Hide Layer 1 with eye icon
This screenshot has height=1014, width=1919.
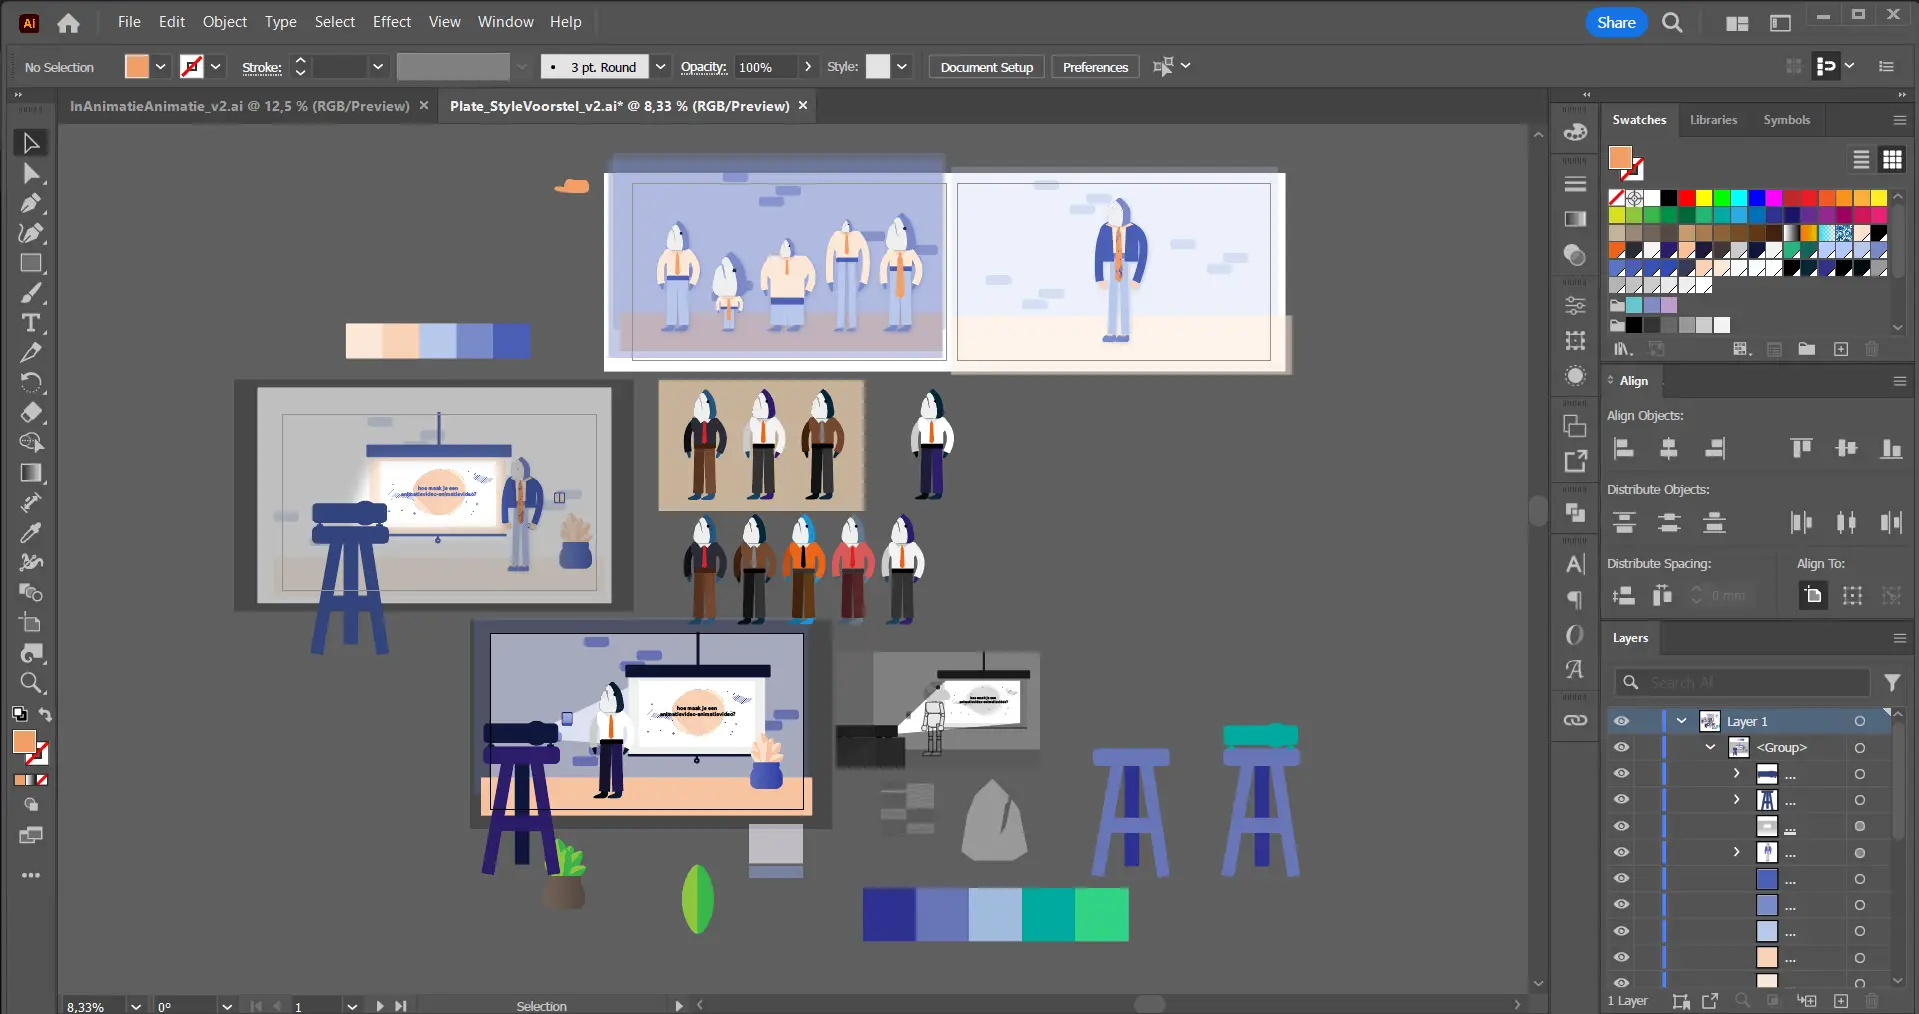click(1621, 721)
